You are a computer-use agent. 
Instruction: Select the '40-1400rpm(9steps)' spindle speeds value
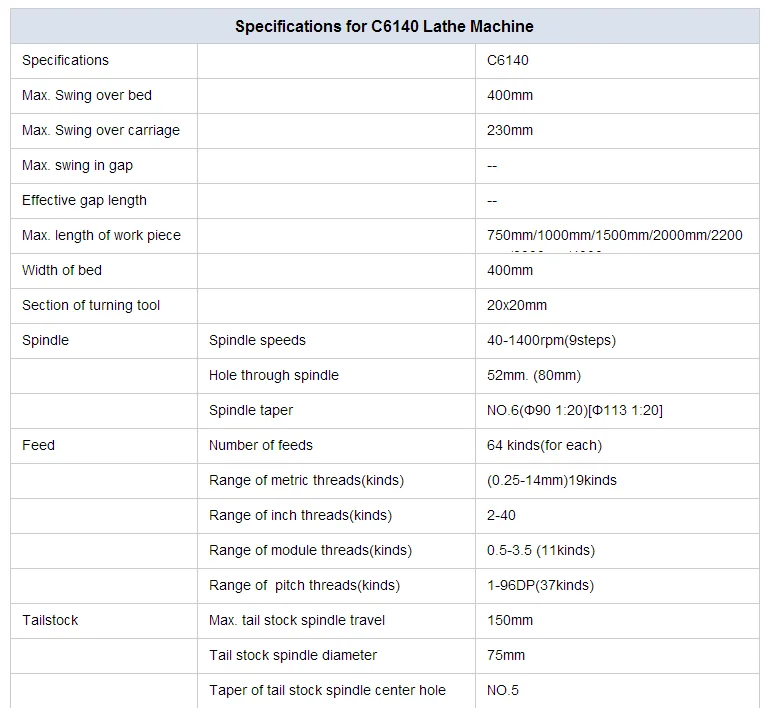(x=551, y=340)
